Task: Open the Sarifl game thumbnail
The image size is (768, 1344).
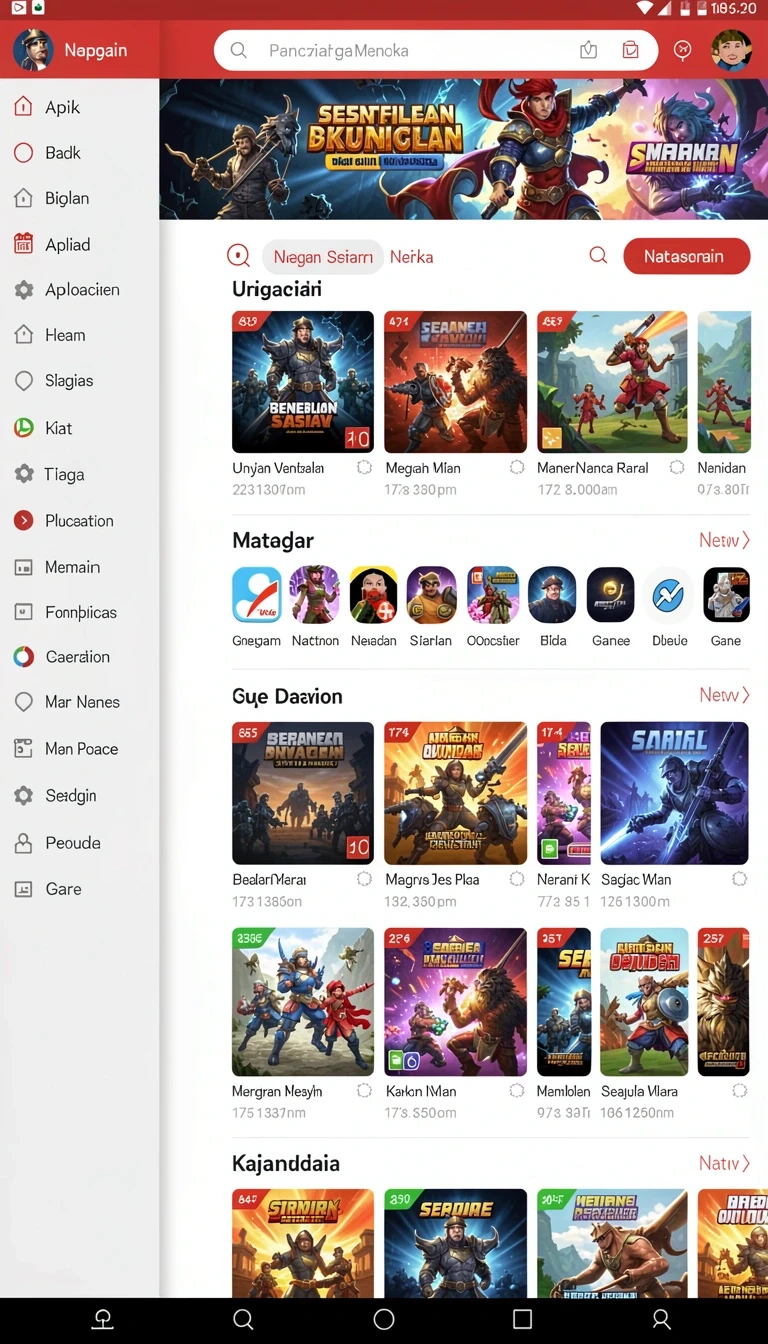Action: tap(674, 793)
